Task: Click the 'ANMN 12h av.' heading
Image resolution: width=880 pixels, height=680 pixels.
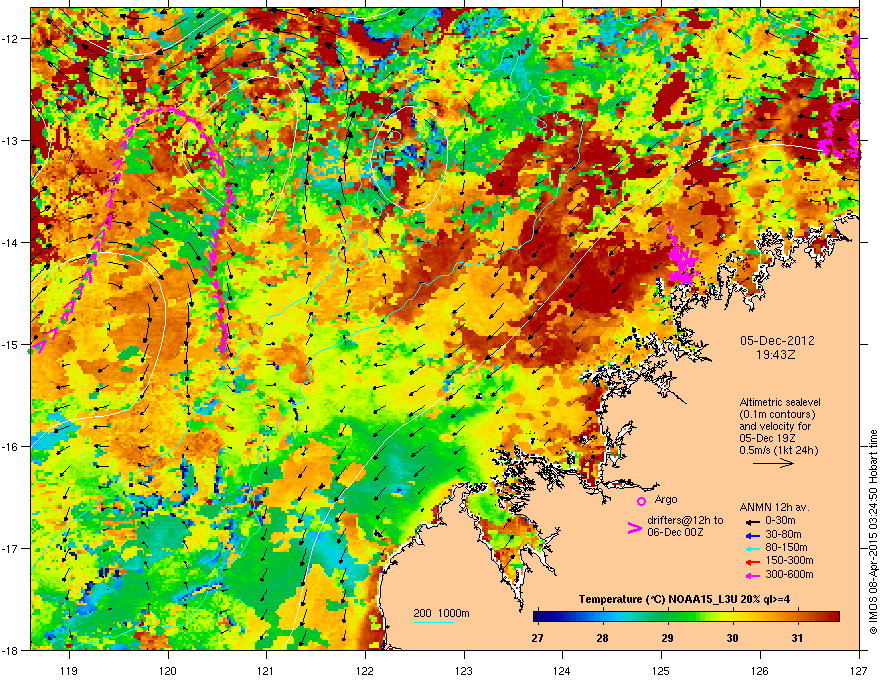Action: (x=774, y=508)
